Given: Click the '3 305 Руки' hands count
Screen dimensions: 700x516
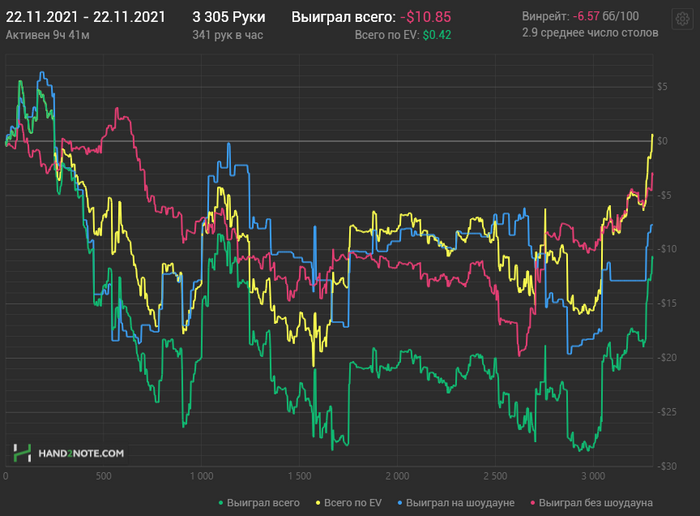Looking at the screenshot, I should (x=229, y=17).
